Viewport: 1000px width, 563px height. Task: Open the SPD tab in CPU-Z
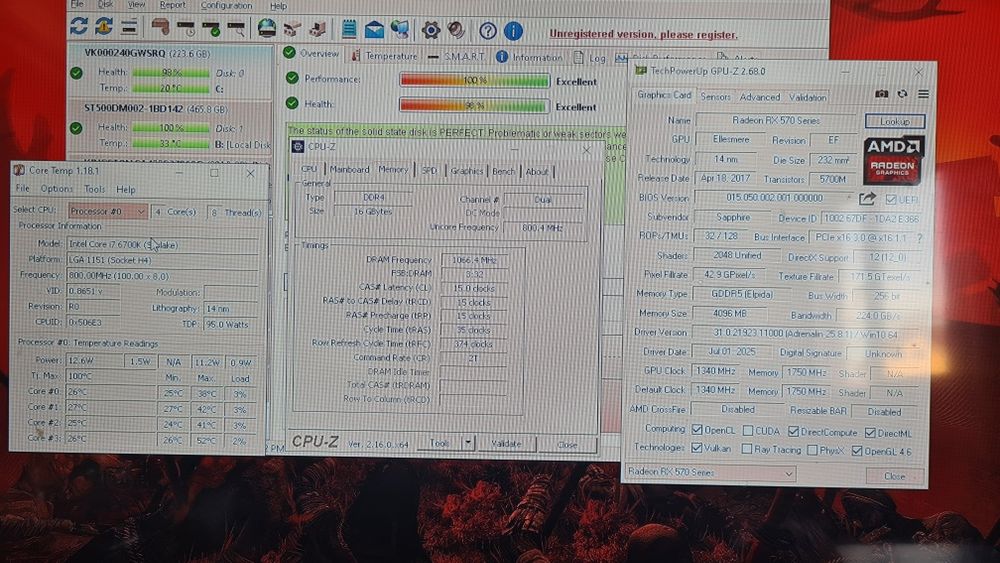coord(429,171)
